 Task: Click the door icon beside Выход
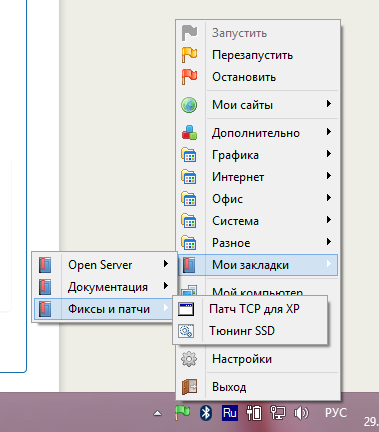click(189, 387)
